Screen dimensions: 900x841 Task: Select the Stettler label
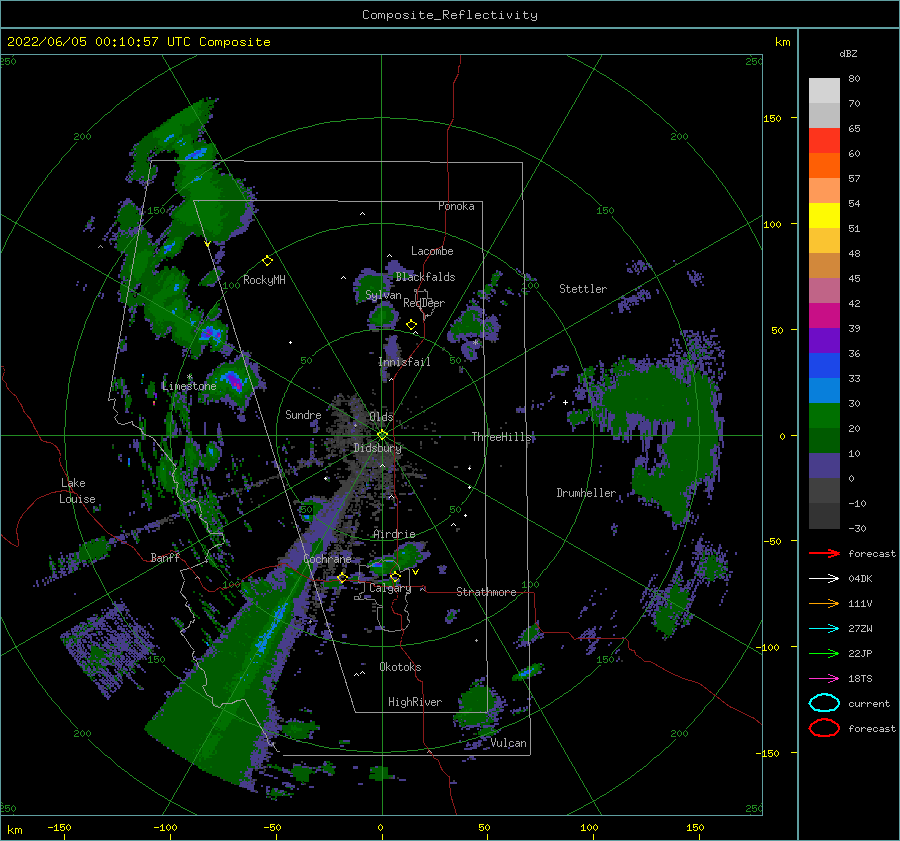pyautogui.click(x=583, y=289)
